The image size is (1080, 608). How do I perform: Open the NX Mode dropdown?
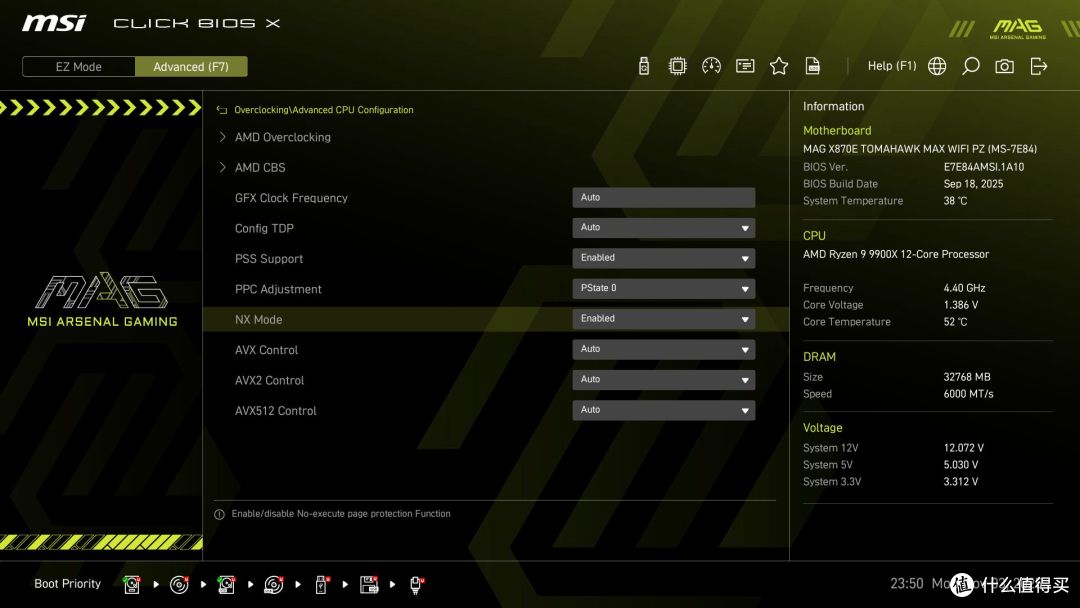coord(663,319)
